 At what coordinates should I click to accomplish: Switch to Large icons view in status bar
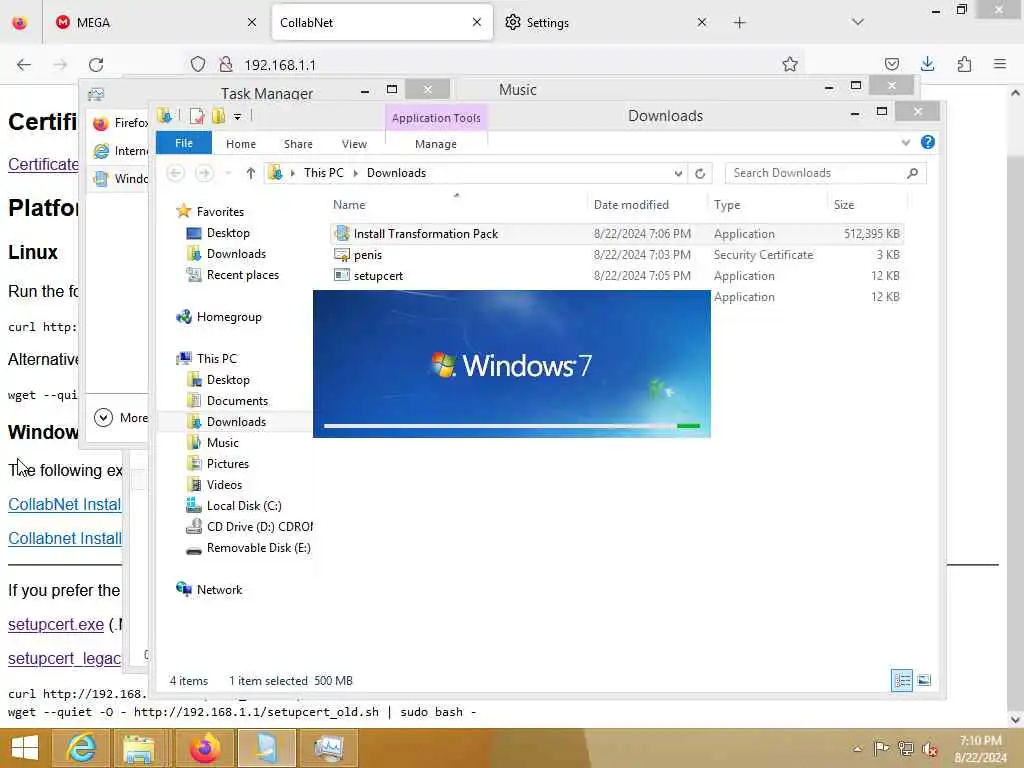(924, 680)
